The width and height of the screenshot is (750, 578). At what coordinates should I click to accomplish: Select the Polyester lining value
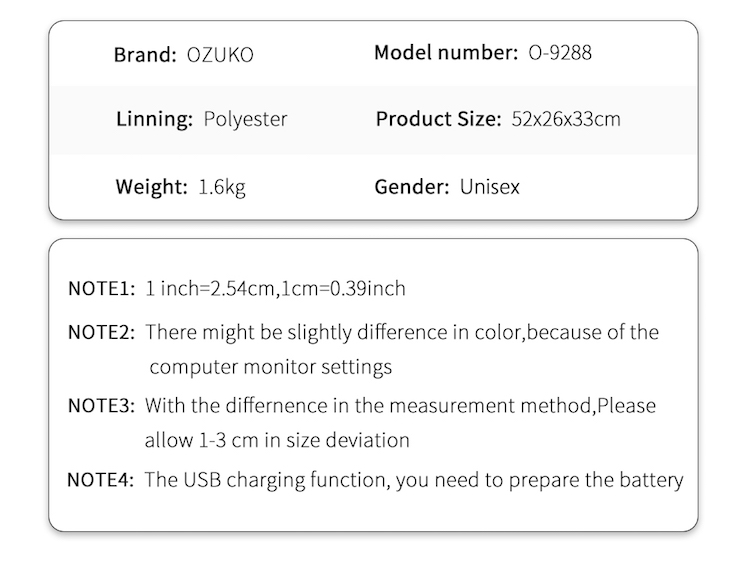[245, 119]
